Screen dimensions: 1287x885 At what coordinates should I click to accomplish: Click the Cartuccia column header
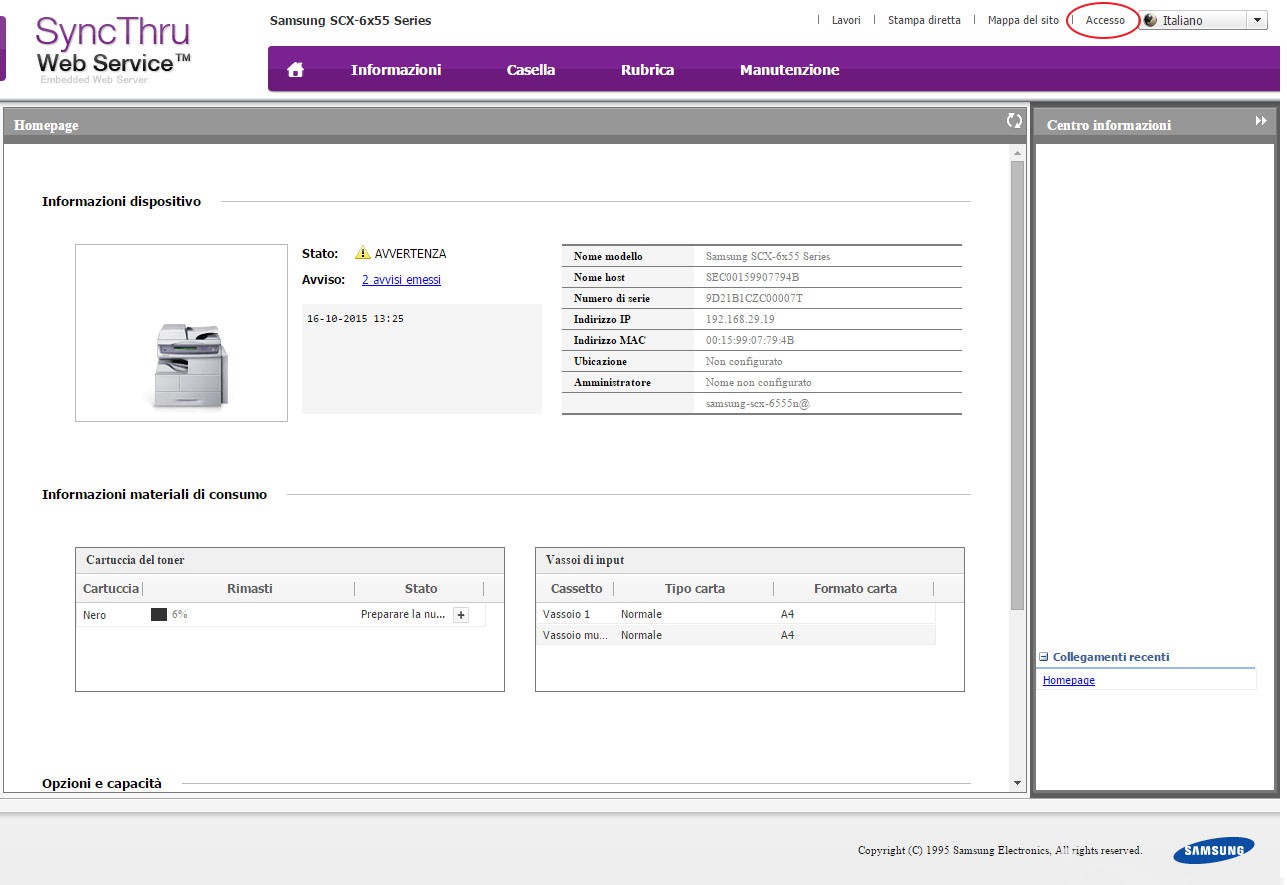pos(111,588)
